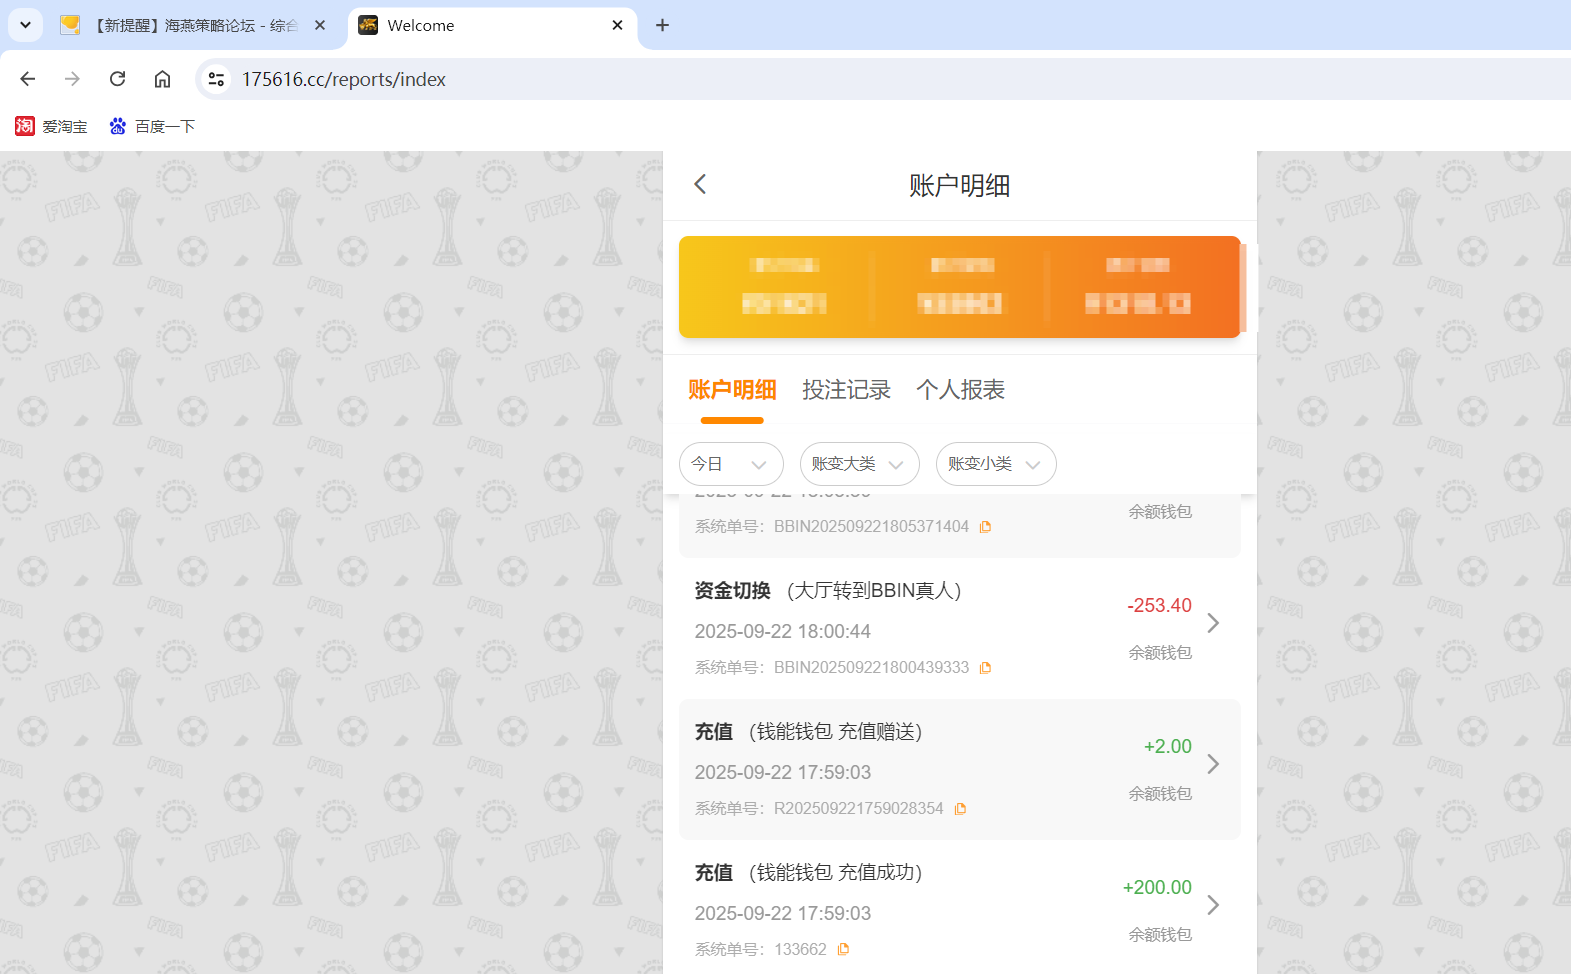Click the timestamp 2025-09-22 18:00:44
This screenshot has height=974, width=1571.
tap(783, 632)
